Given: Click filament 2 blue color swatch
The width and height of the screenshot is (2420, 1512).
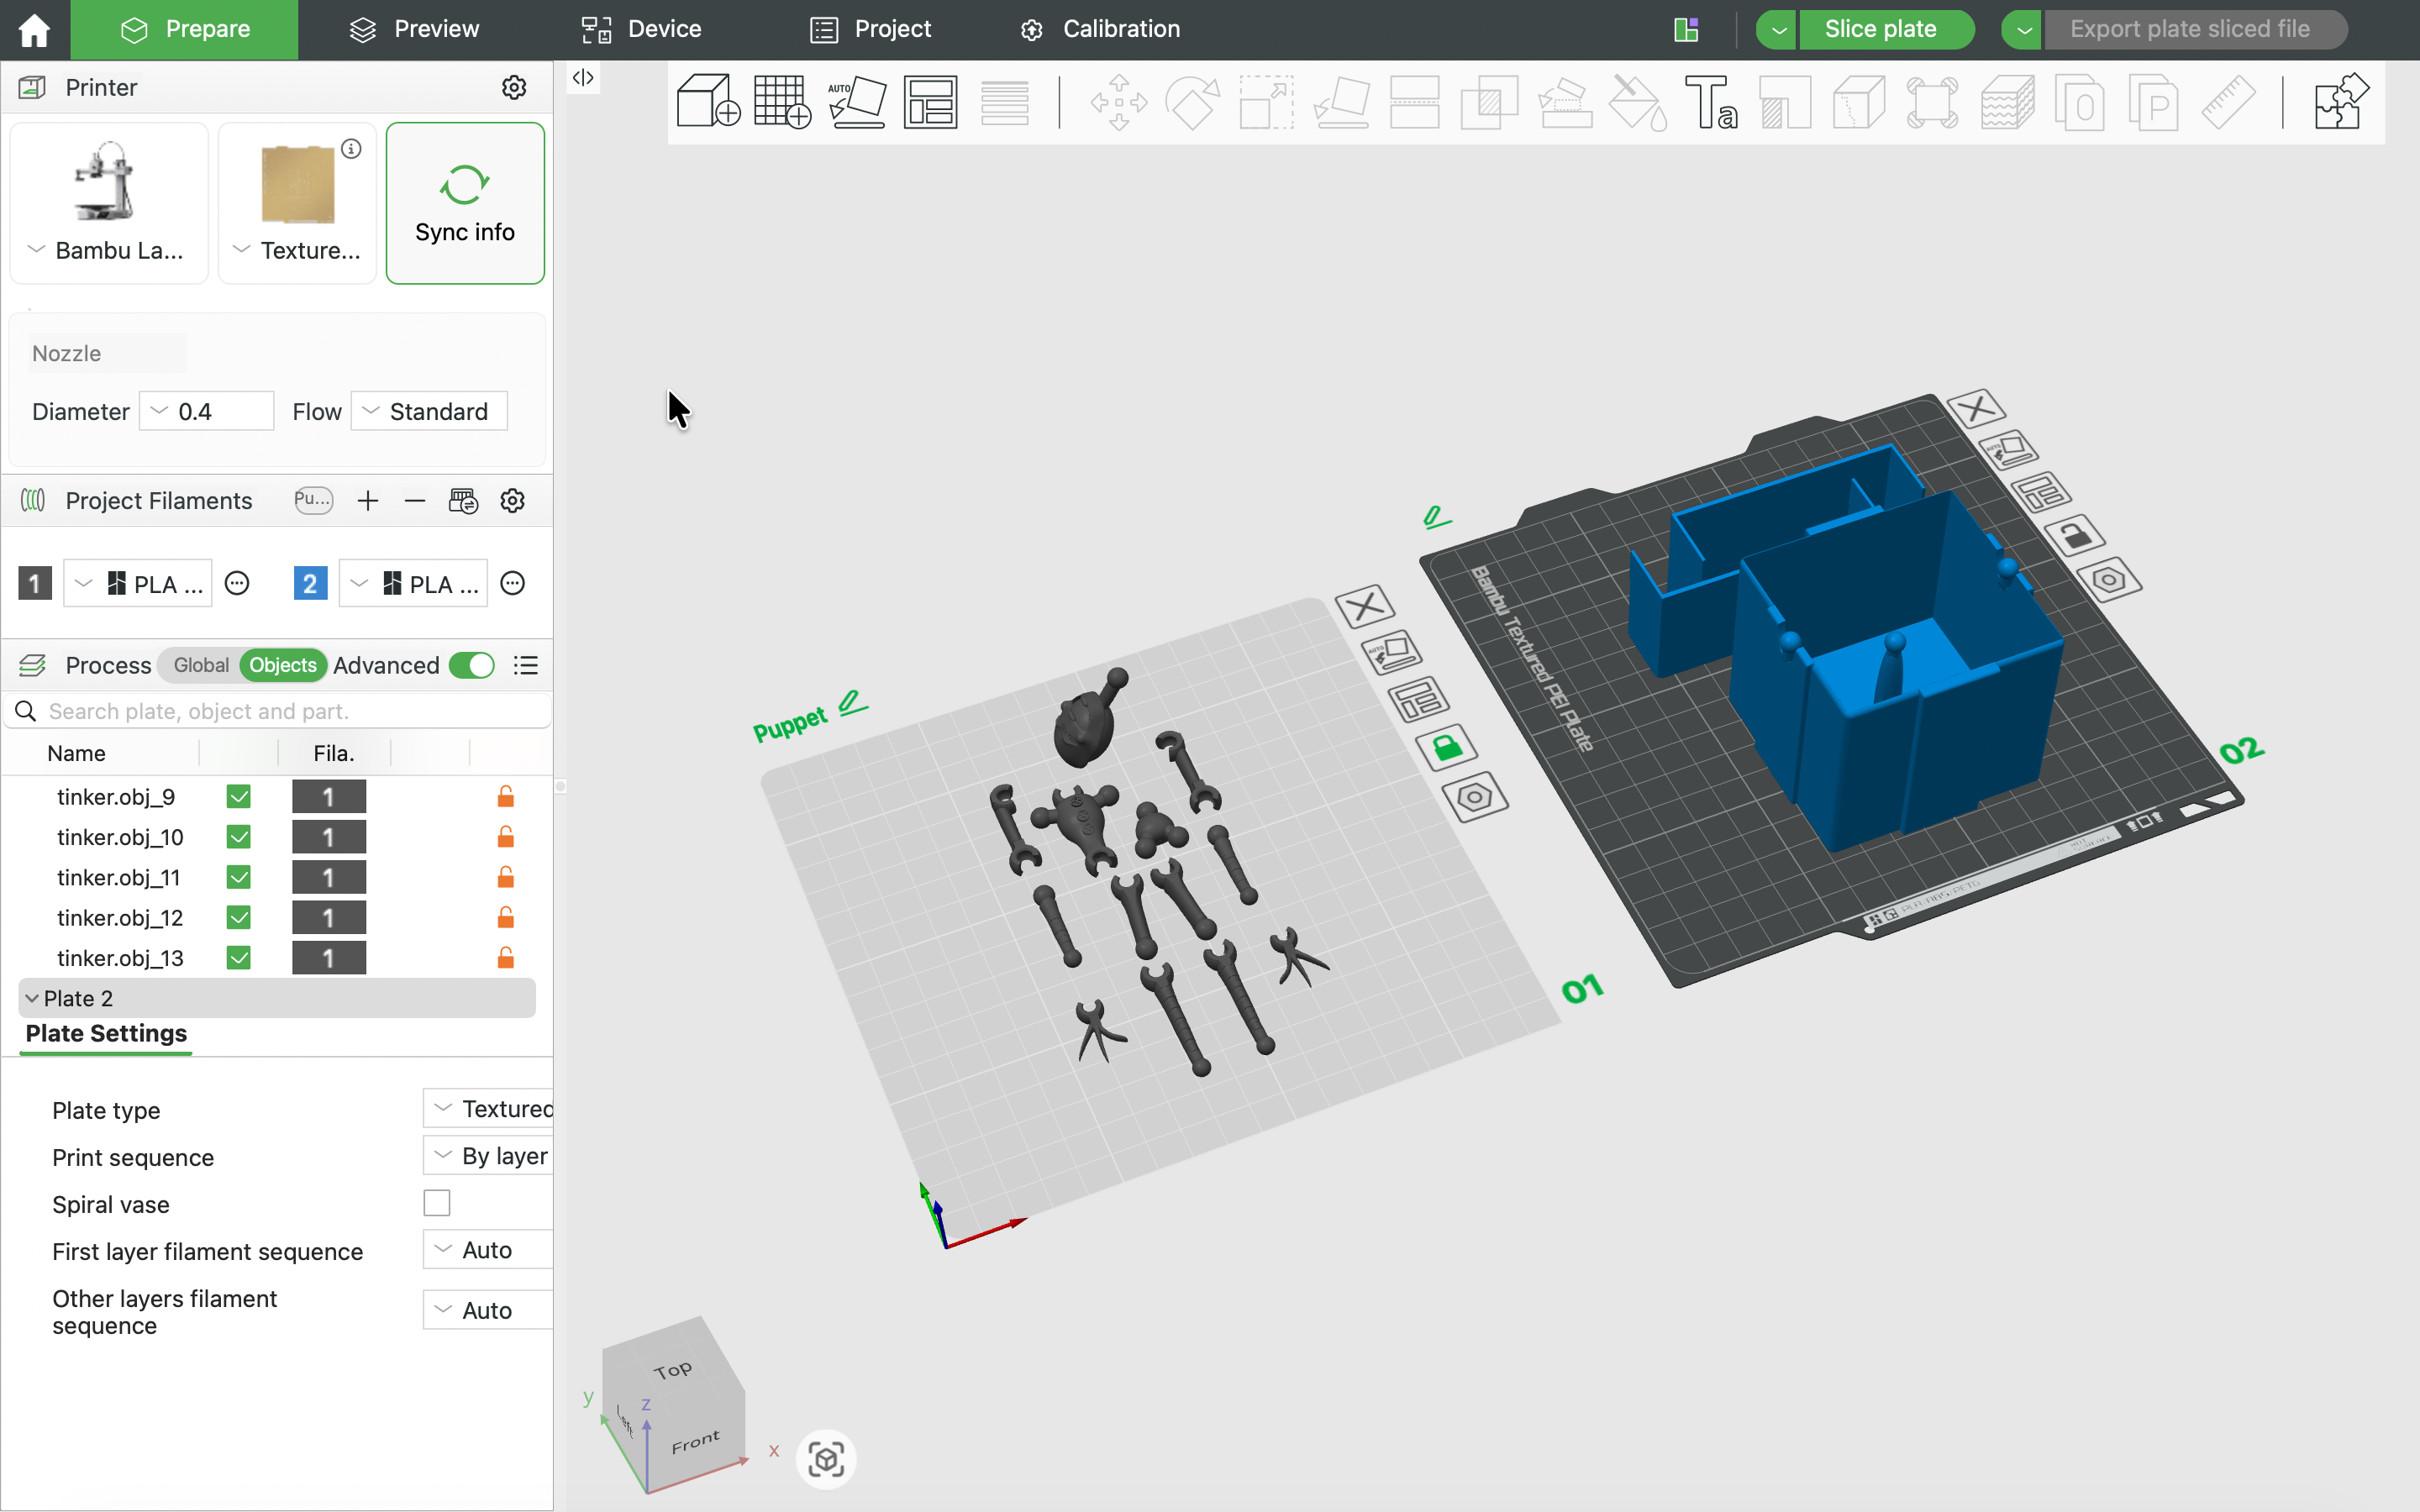Looking at the screenshot, I should coord(310,583).
